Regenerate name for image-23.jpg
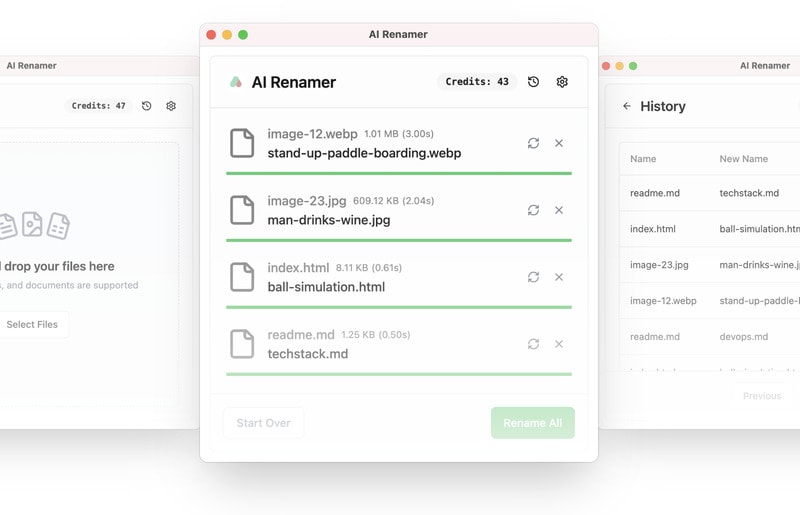 coord(533,210)
